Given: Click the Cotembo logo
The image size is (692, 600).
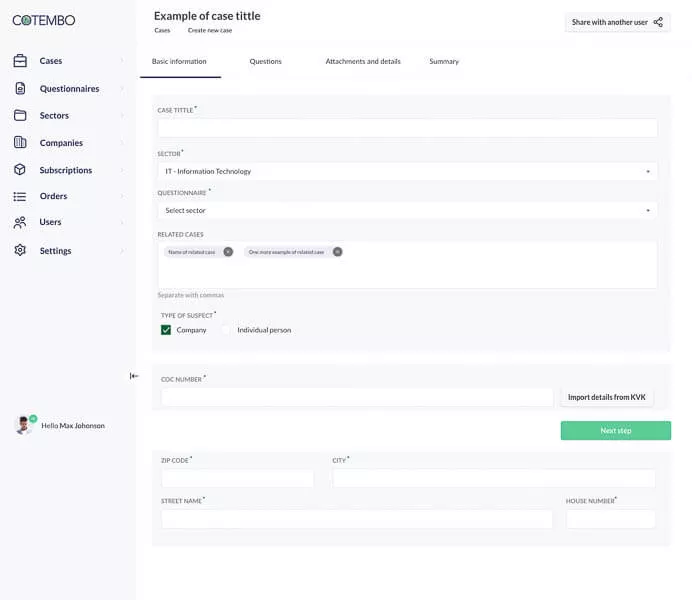Looking at the screenshot, I should 44,20.
